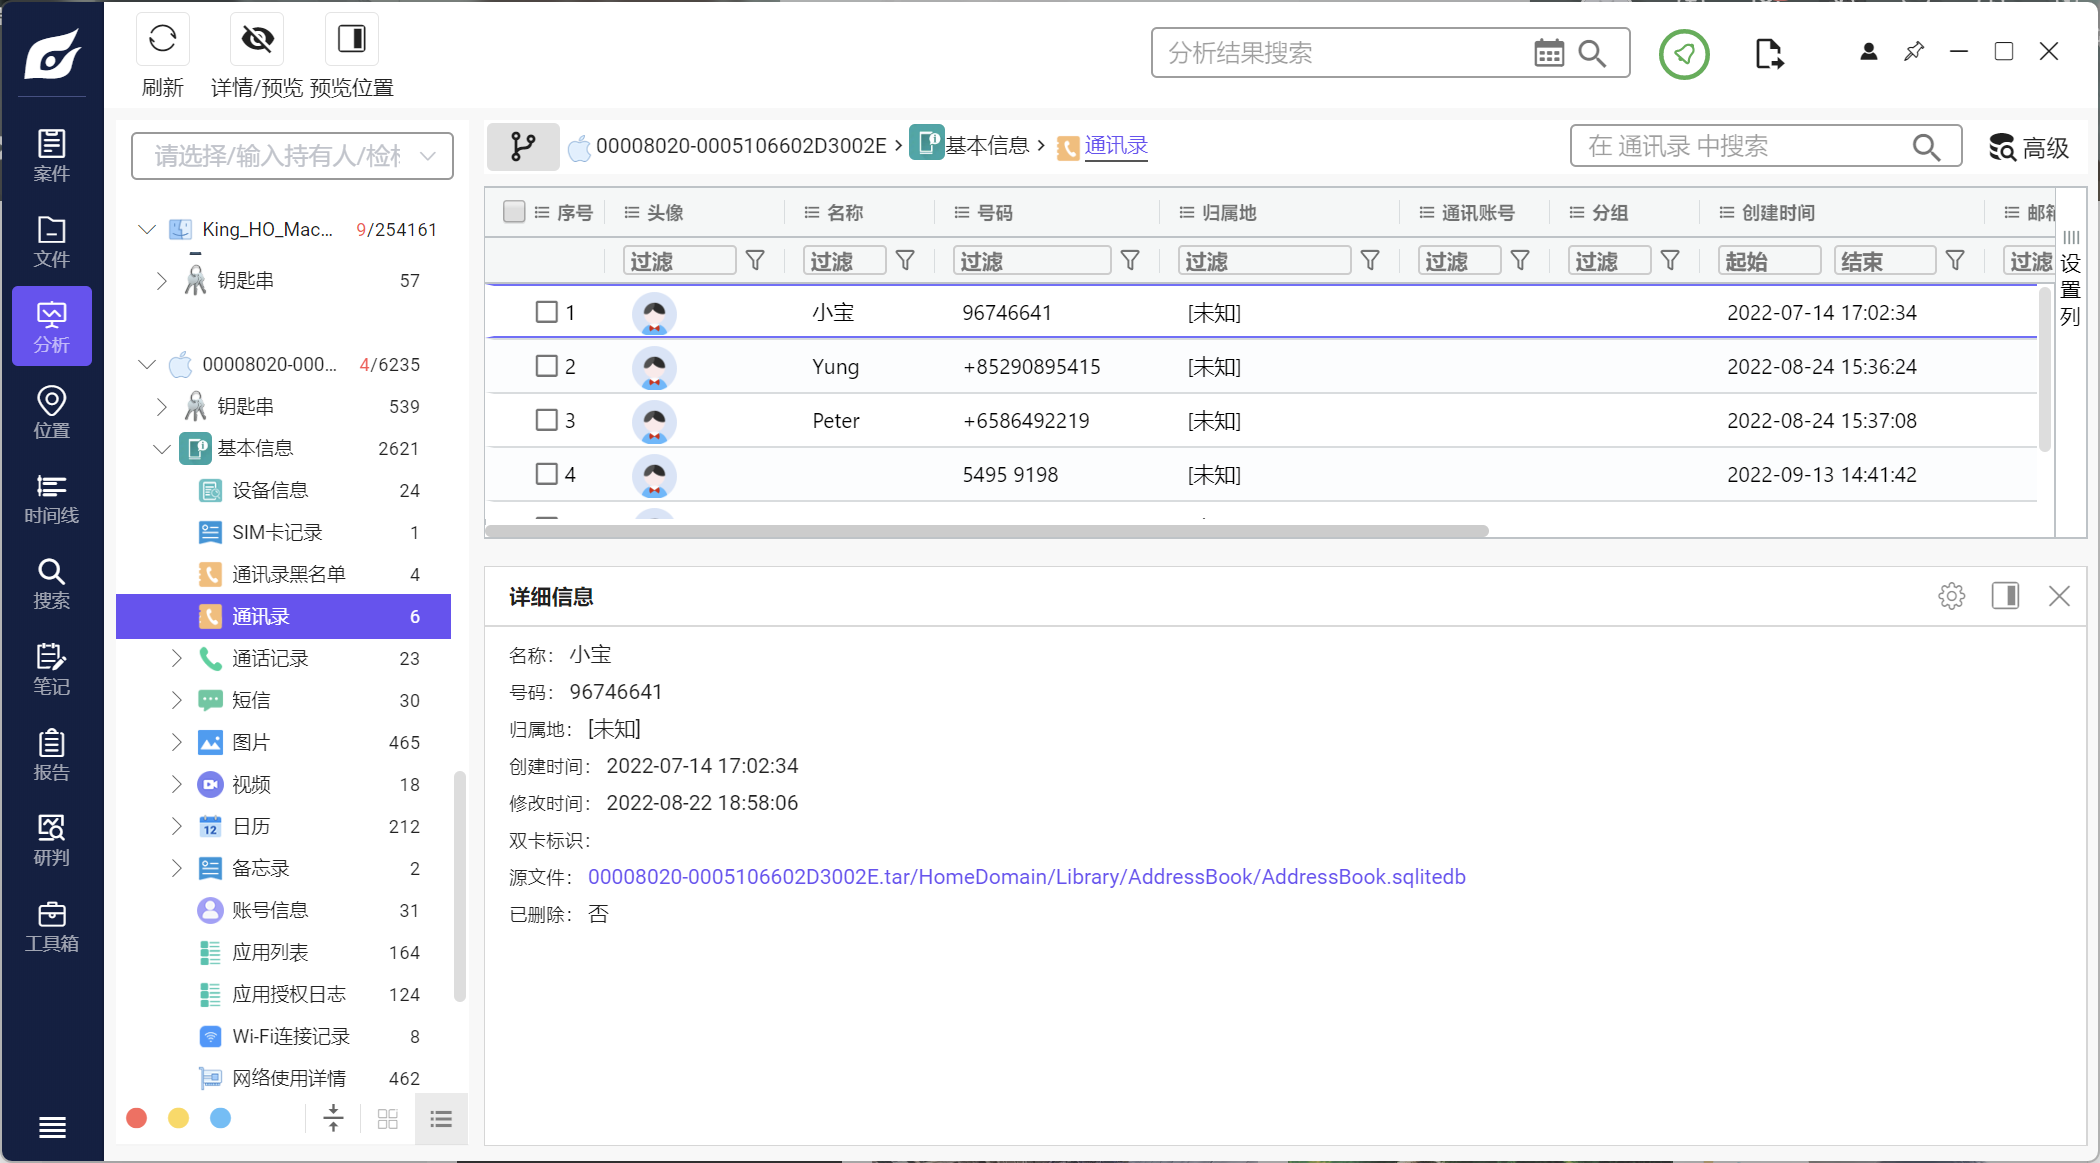Click the export file icon
Screen dimensions: 2100x1163
tap(1769, 53)
